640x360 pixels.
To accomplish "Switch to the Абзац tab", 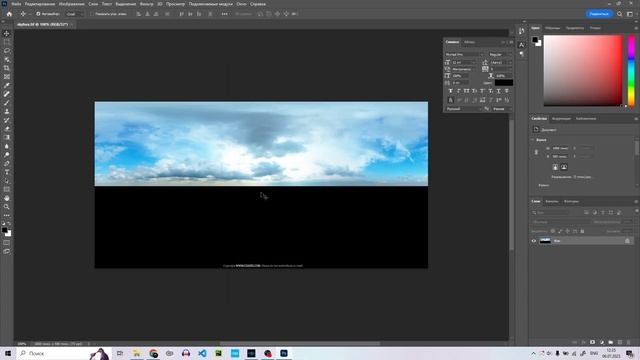I will pos(469,42).
